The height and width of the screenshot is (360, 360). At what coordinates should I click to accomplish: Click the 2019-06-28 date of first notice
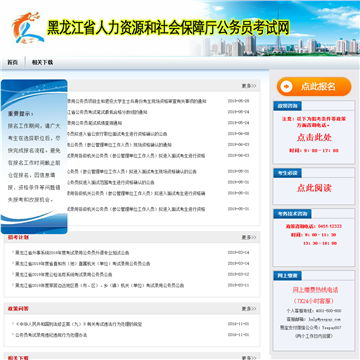[238, 101]
